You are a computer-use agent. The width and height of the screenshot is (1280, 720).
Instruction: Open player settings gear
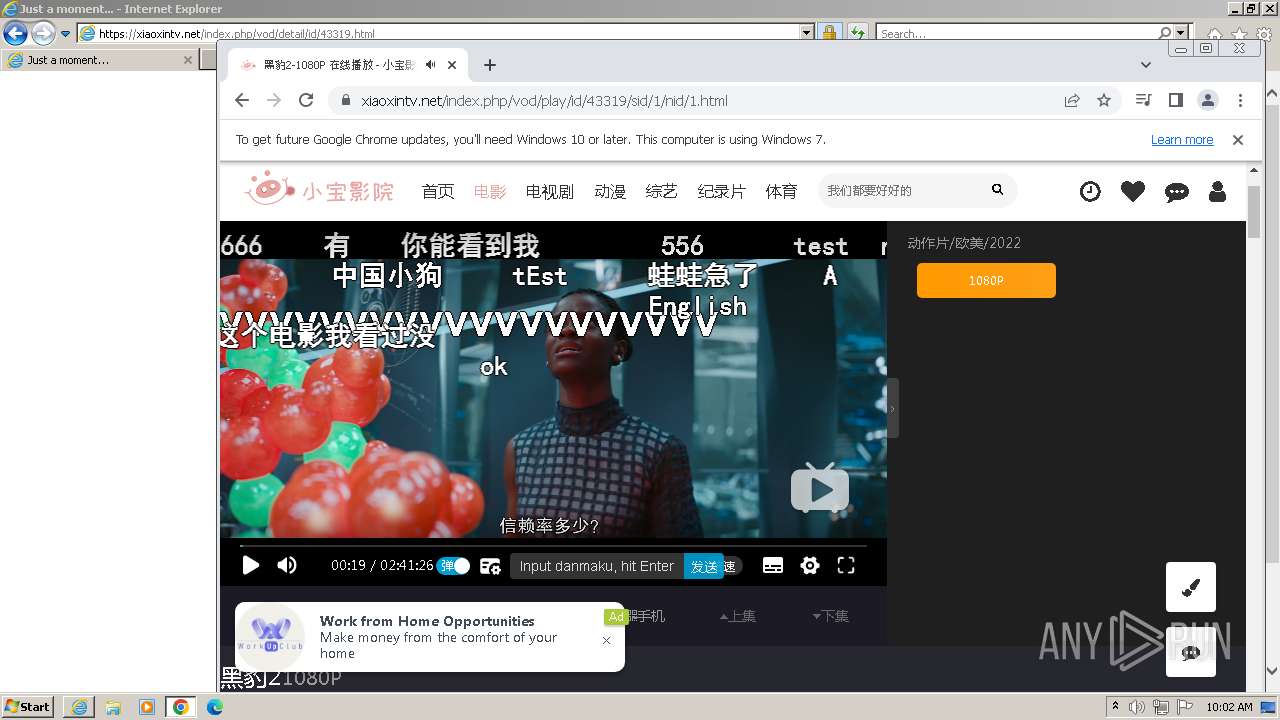(x=810, y=565)
